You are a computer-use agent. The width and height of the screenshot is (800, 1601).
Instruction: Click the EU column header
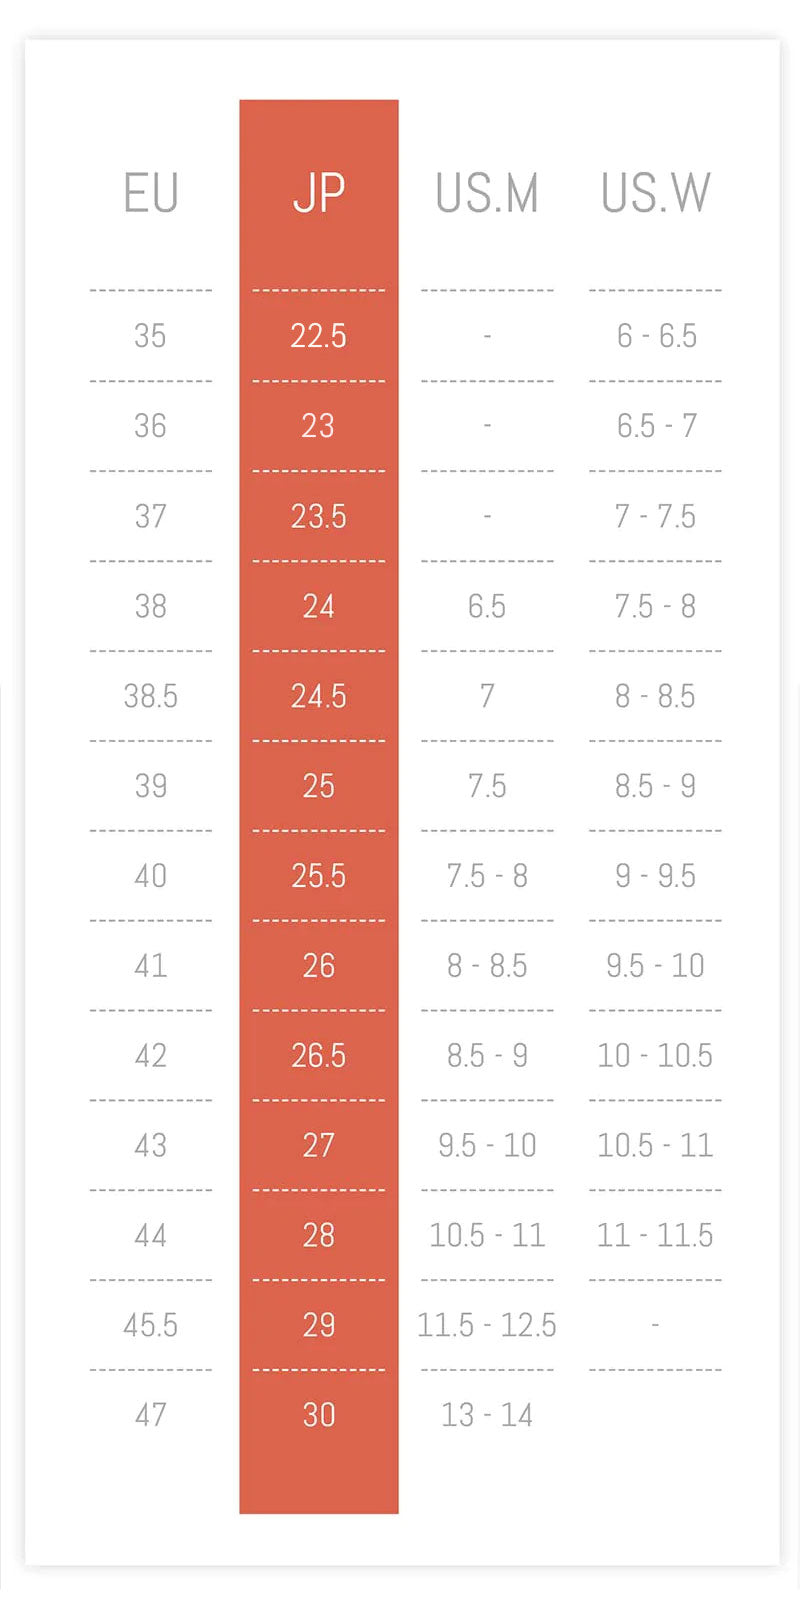[151, 193]
